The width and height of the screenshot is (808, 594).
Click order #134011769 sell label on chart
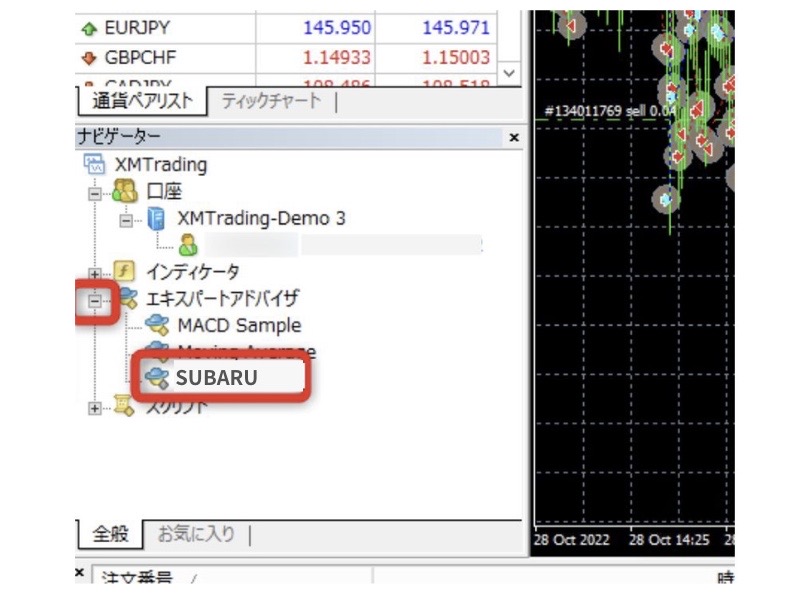click(x=610, y=111)
